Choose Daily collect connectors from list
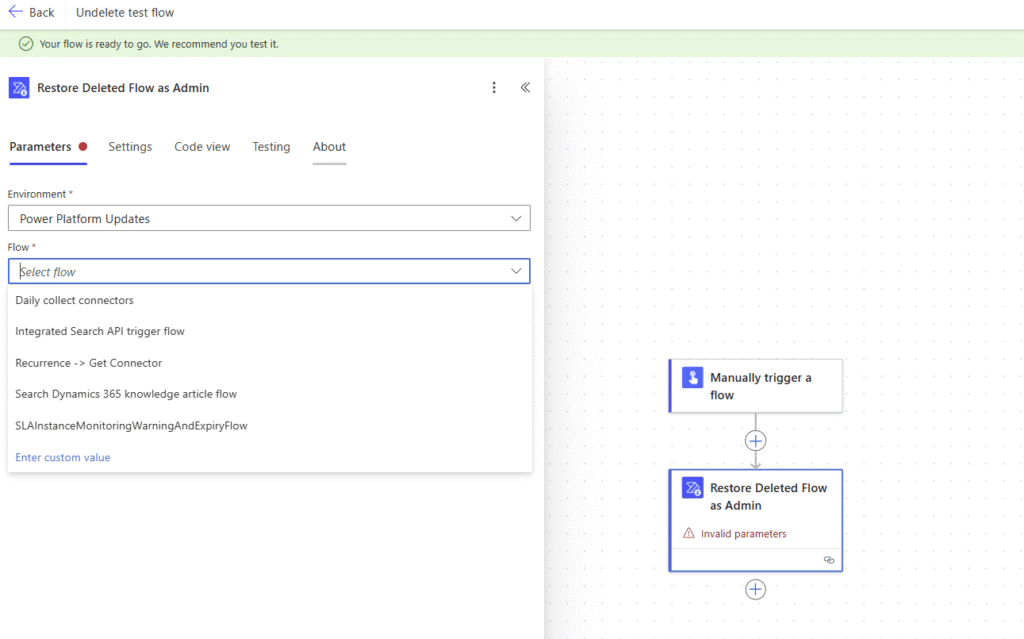1024x639 pixels. coord(270,301)
